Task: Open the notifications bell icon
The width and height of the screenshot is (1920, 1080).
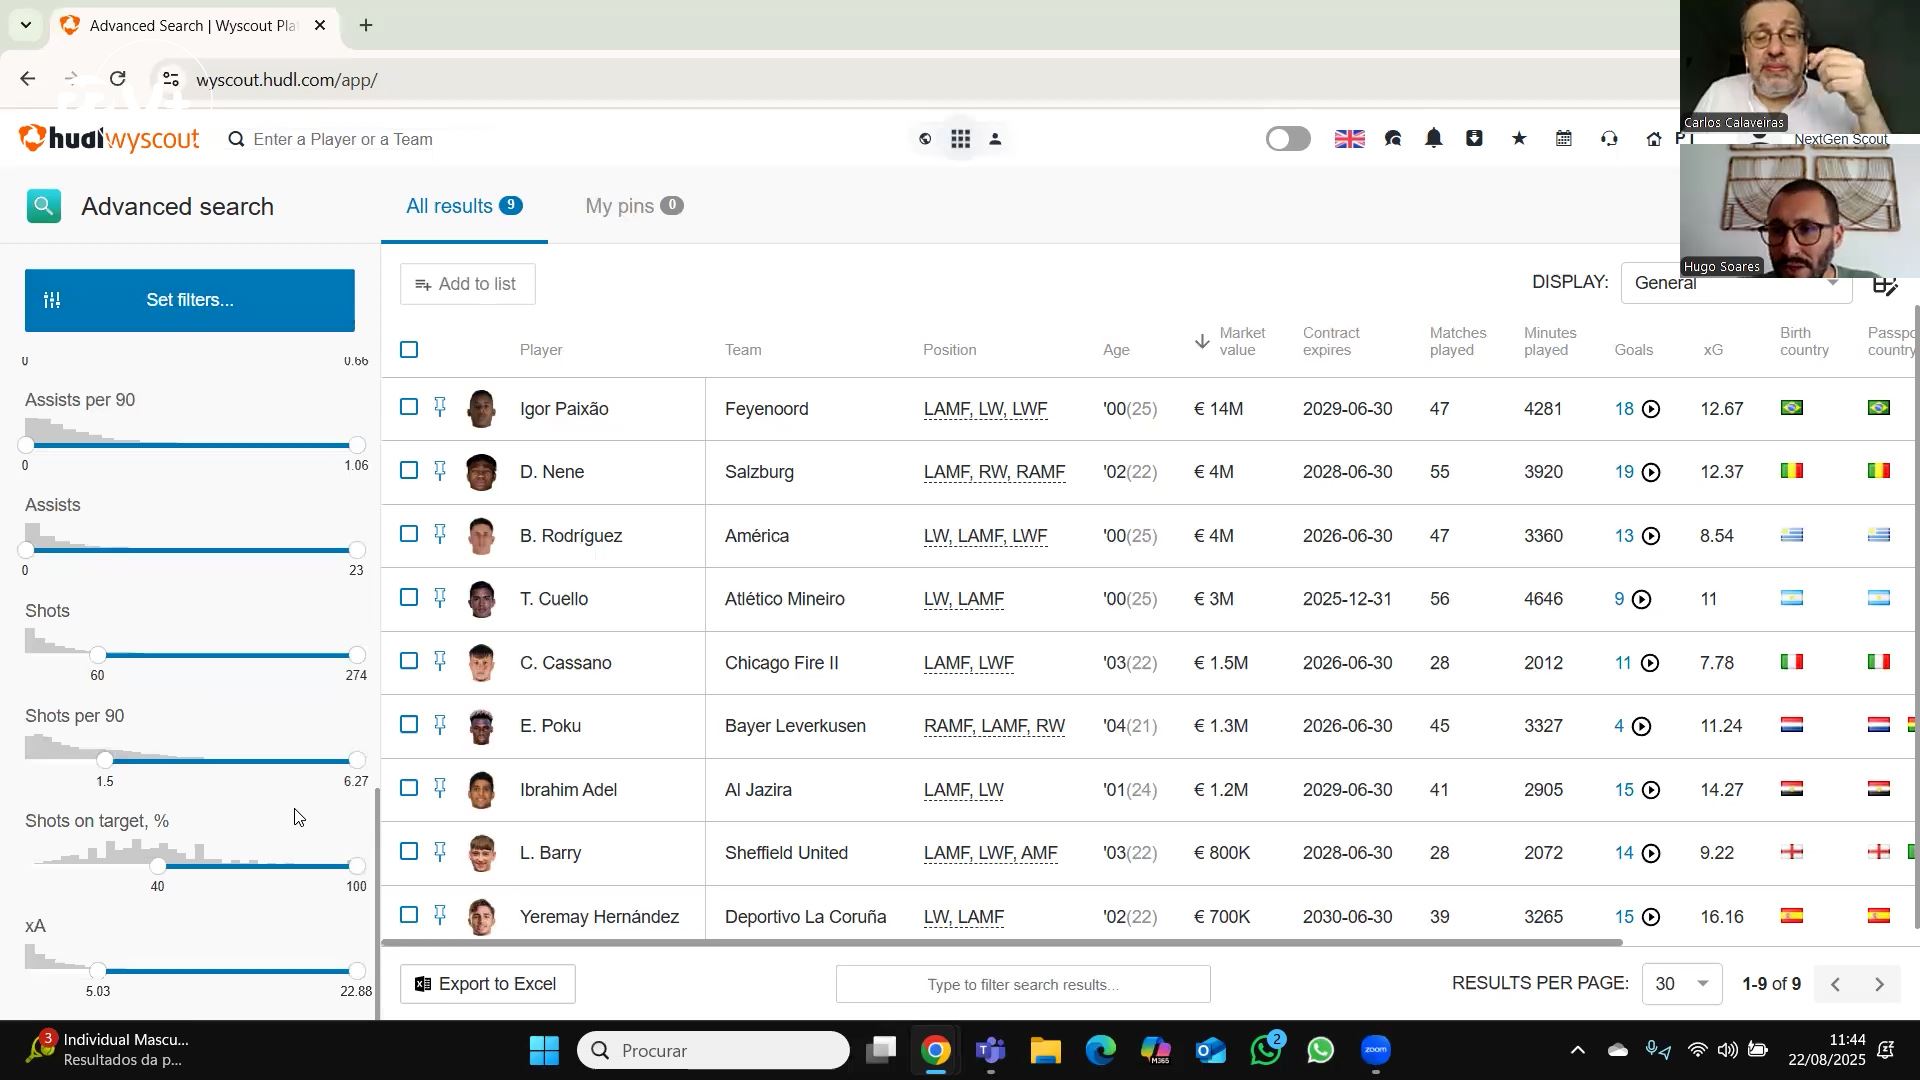Action: [x=1434, y=139]
